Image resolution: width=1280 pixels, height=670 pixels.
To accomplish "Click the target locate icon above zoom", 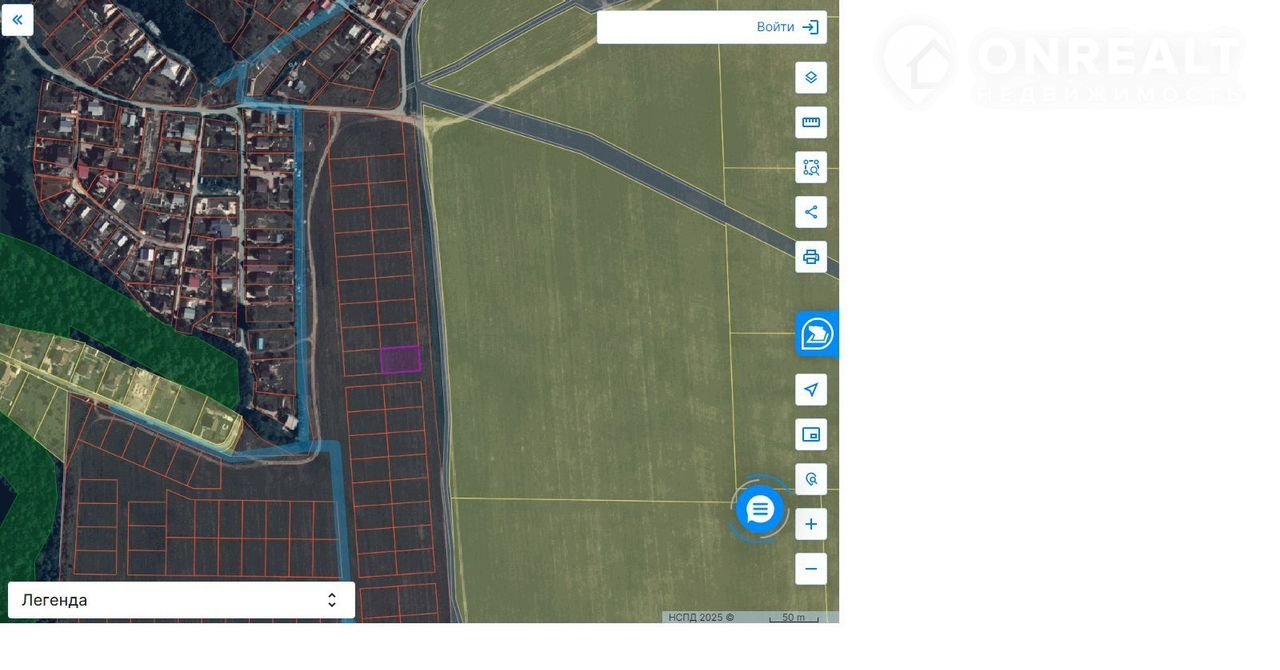I will coord(811,479).
